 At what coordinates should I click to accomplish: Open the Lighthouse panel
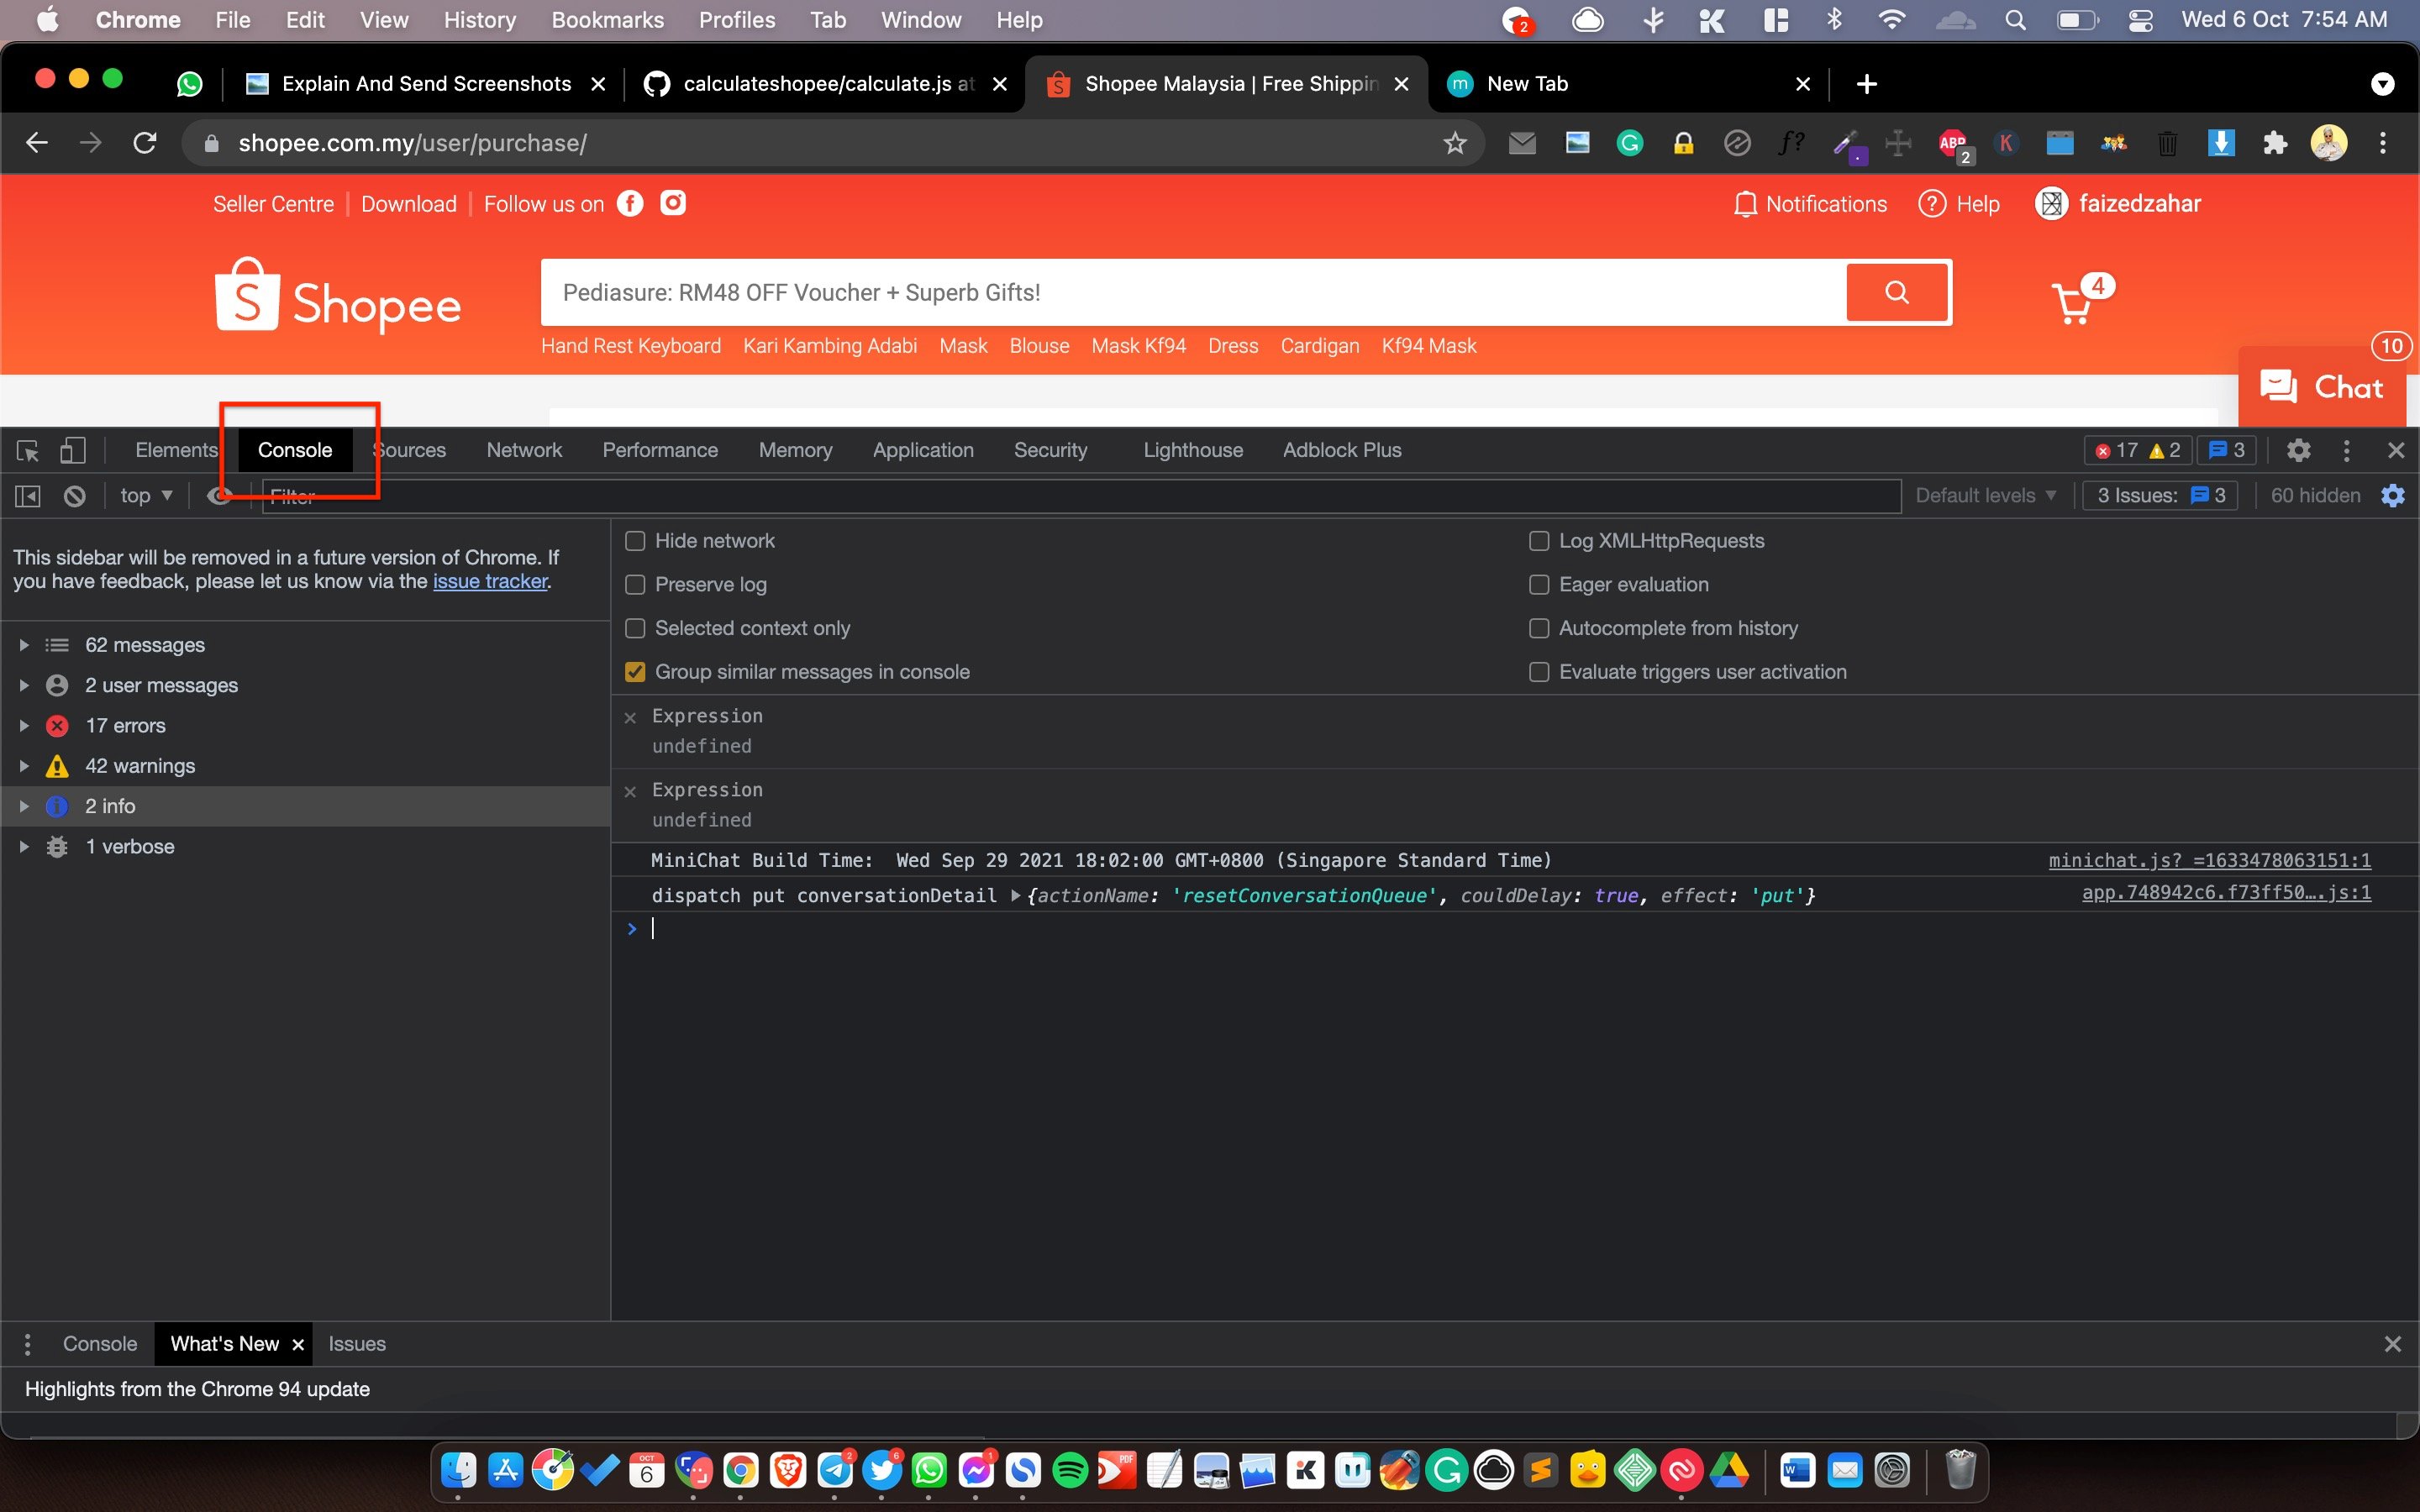click(1193, 450)
